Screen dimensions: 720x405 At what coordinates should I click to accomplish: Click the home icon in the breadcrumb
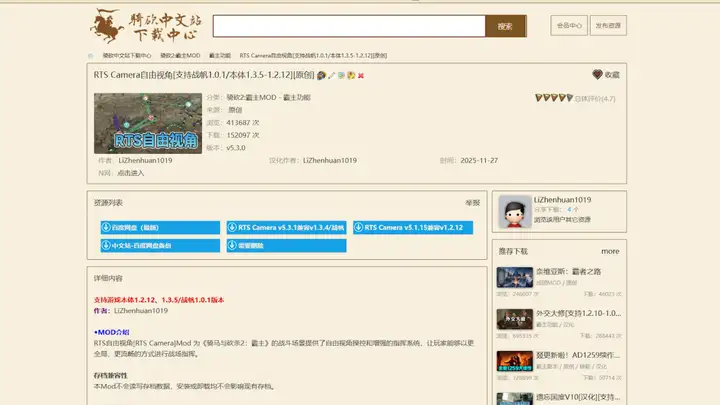click(x=90, y=56)
